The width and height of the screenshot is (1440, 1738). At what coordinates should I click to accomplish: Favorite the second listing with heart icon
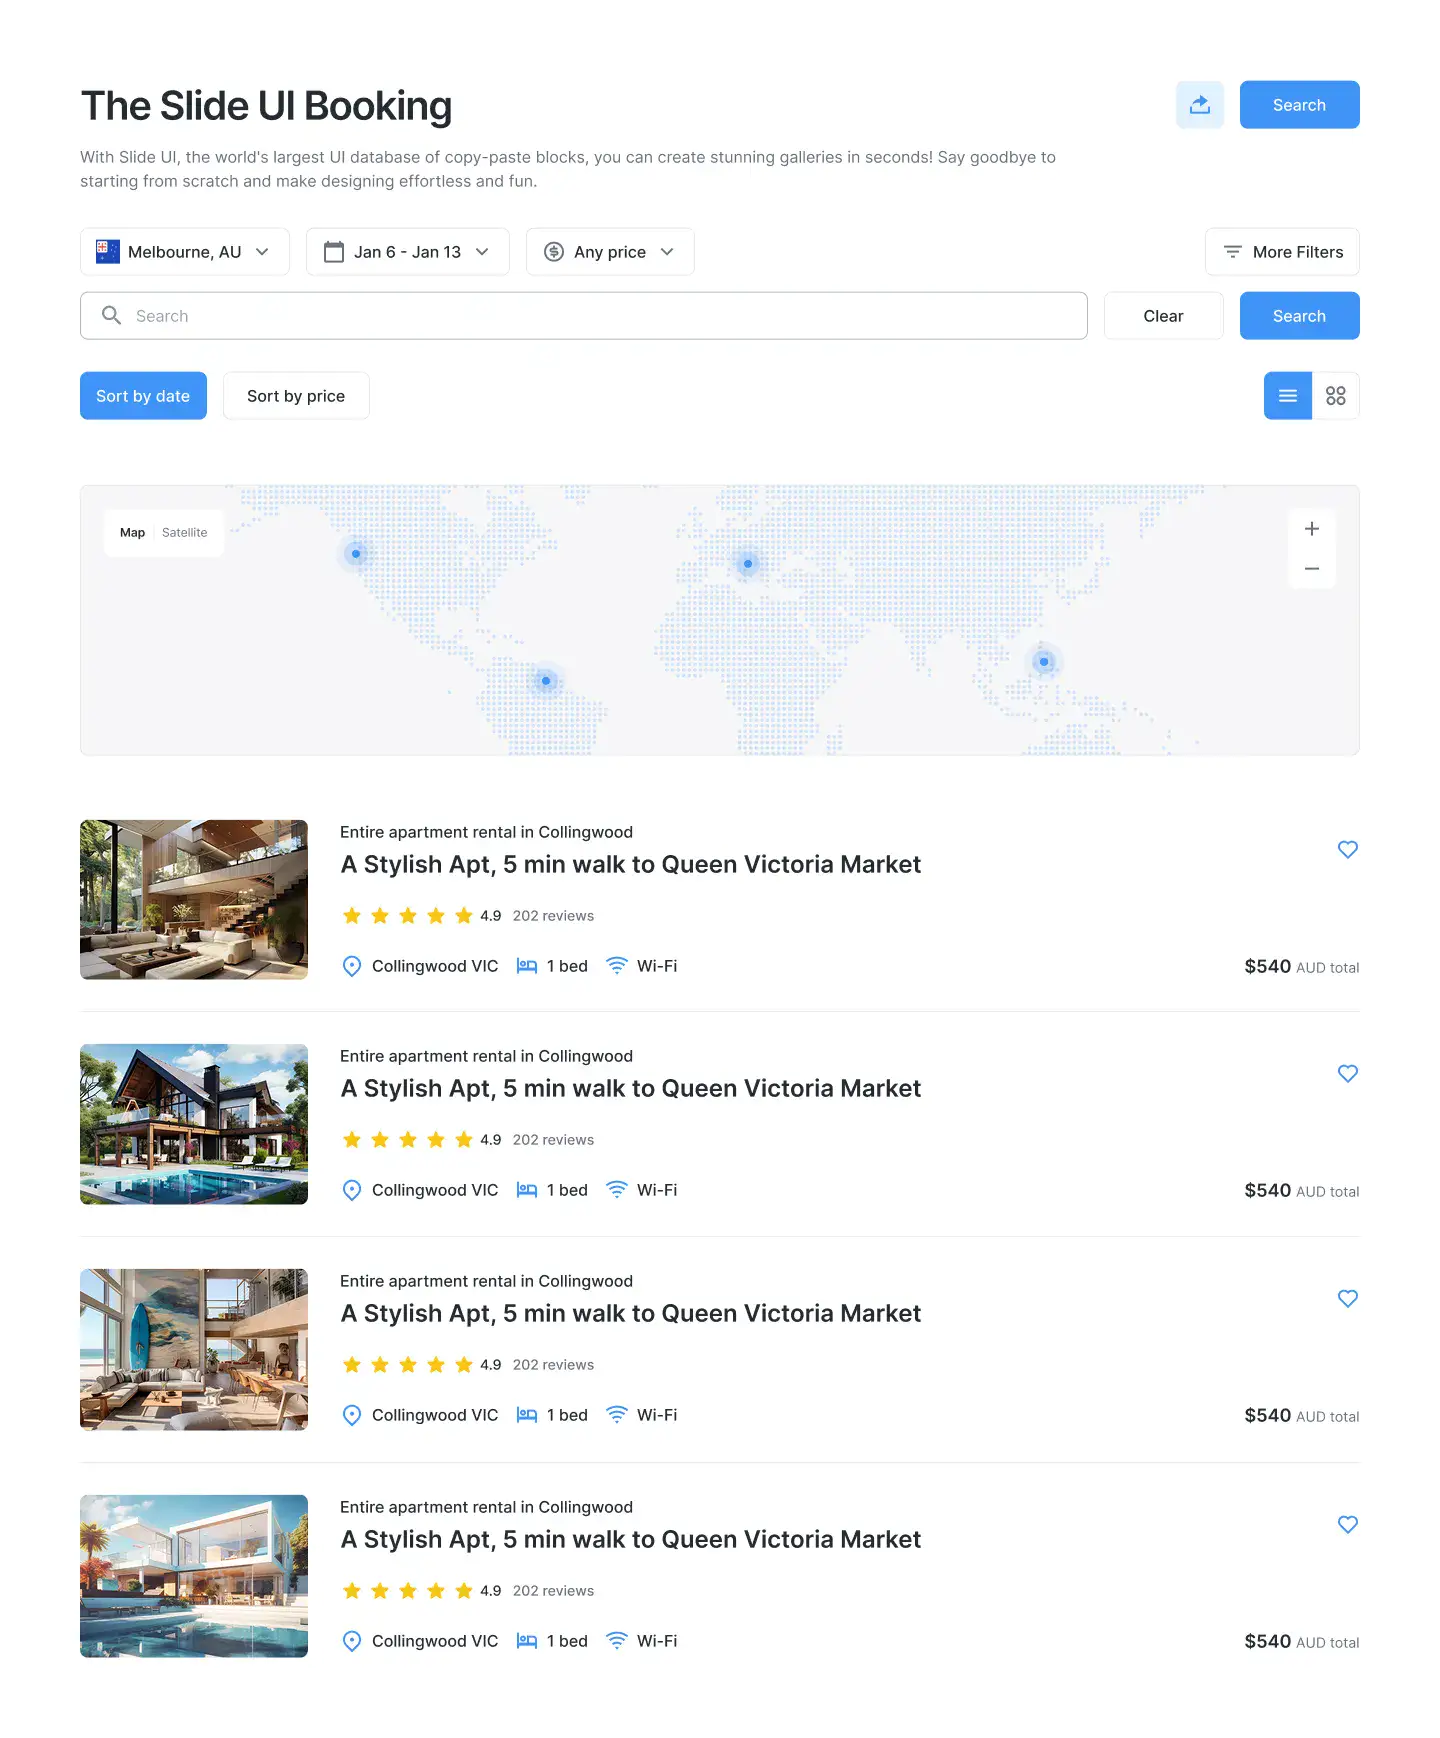1348,1073
